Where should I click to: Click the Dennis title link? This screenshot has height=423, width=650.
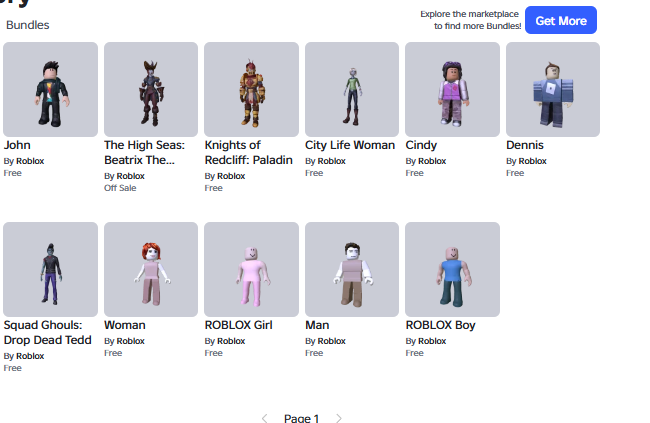tap(525, 145)
